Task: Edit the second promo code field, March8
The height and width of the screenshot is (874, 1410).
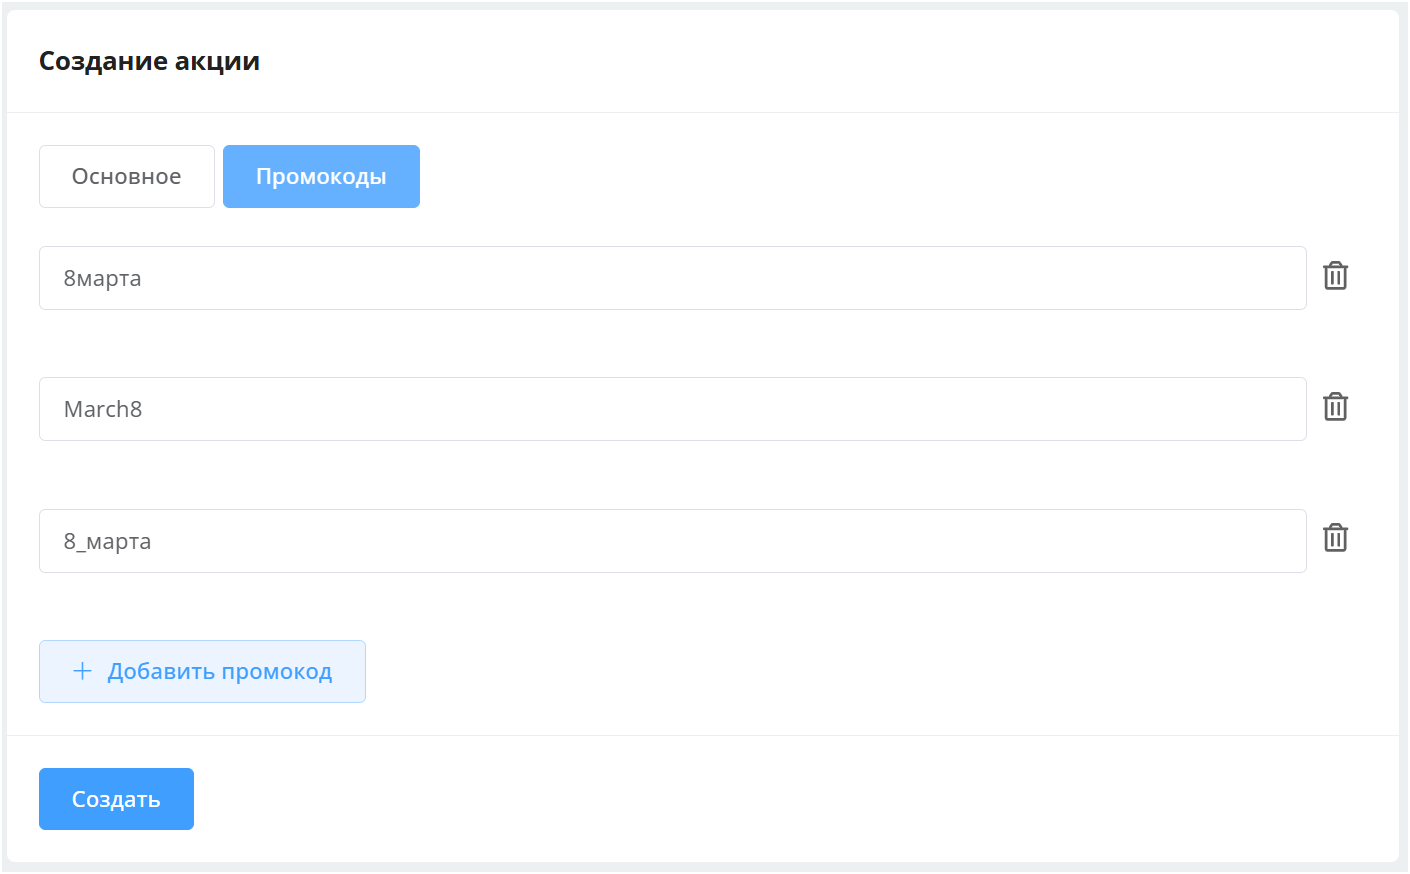Action: point(672,409)
